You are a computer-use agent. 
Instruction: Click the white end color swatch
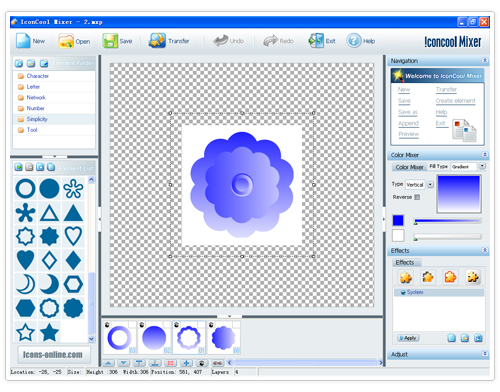pos(398,236)
